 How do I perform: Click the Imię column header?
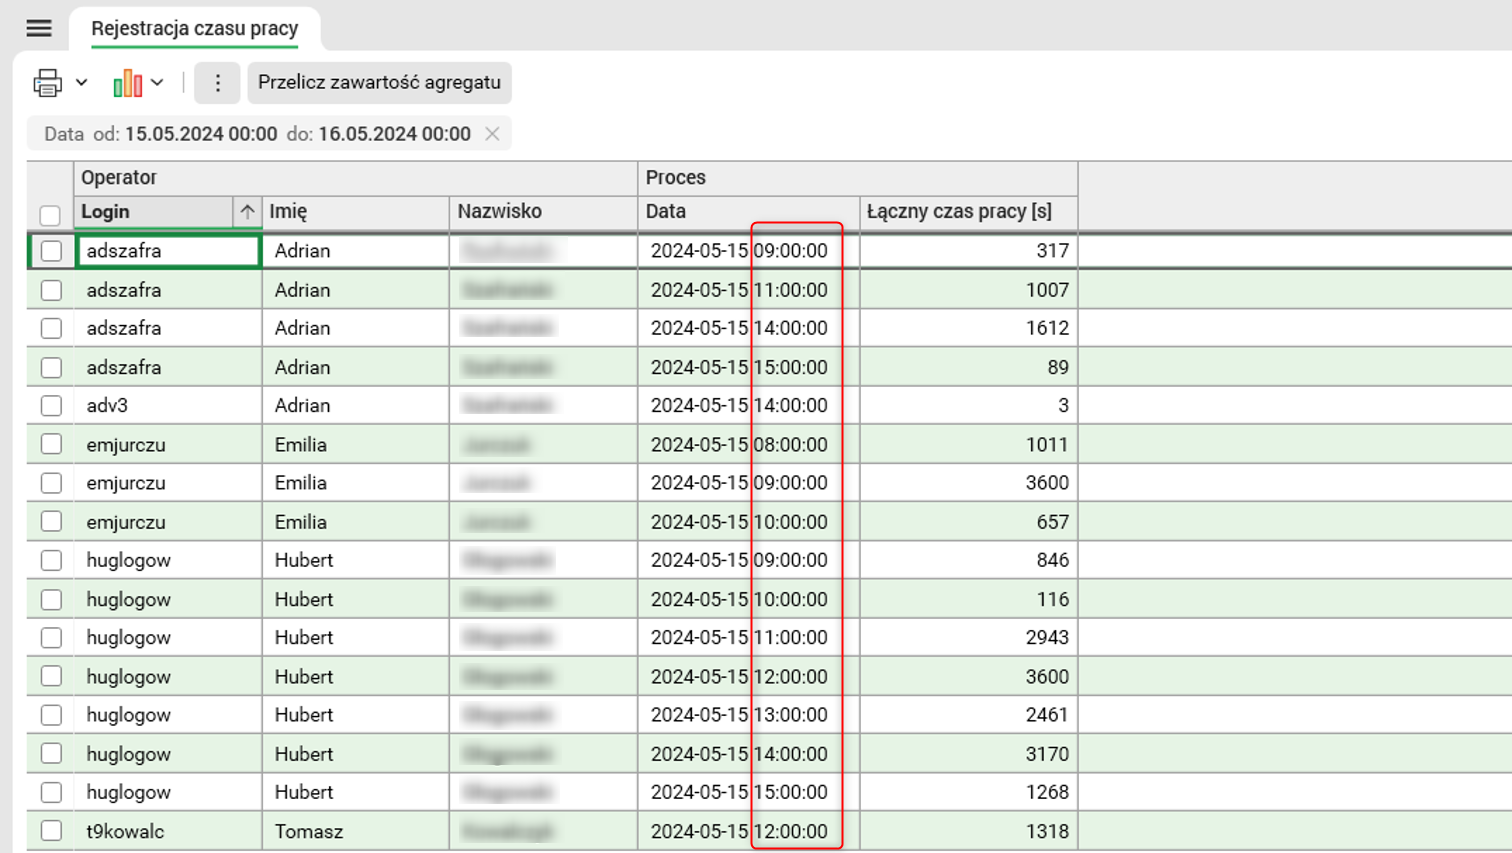[x=356, y=212]
